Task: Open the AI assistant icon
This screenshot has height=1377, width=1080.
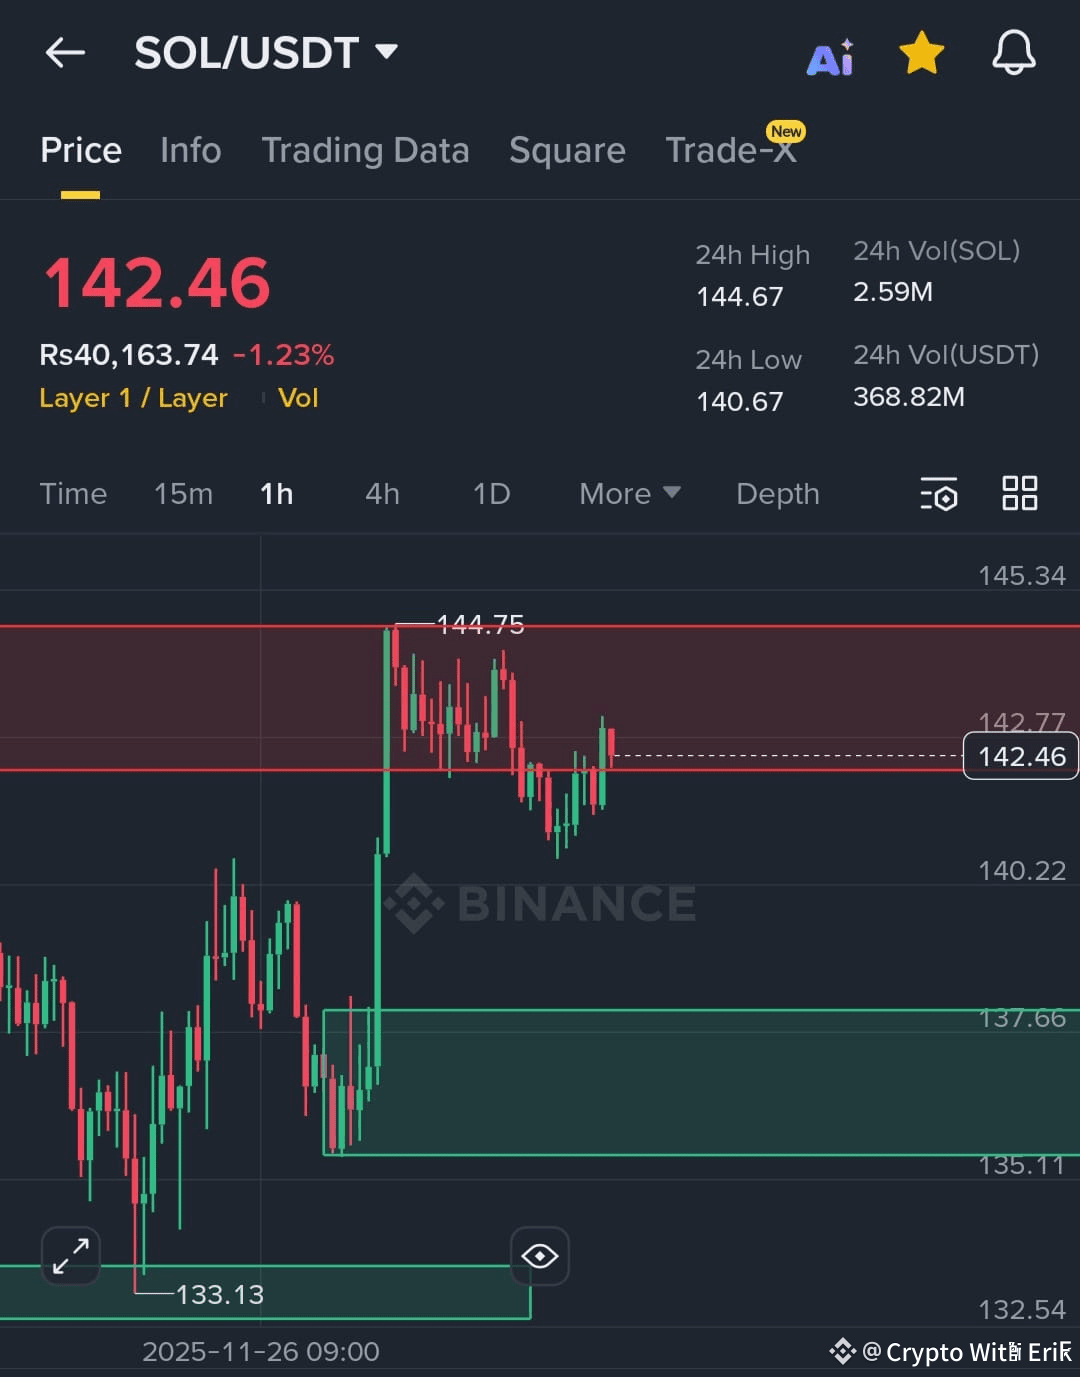Action: tap(830, 57)
